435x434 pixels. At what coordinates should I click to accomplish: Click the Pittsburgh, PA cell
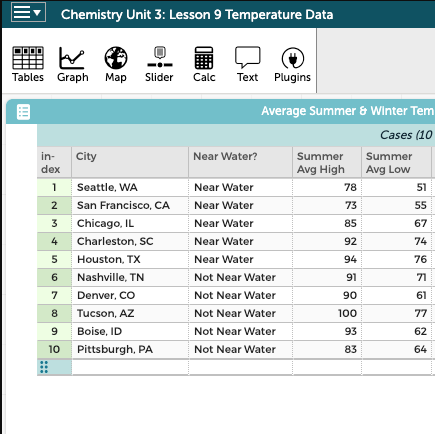tap(130, 349)
